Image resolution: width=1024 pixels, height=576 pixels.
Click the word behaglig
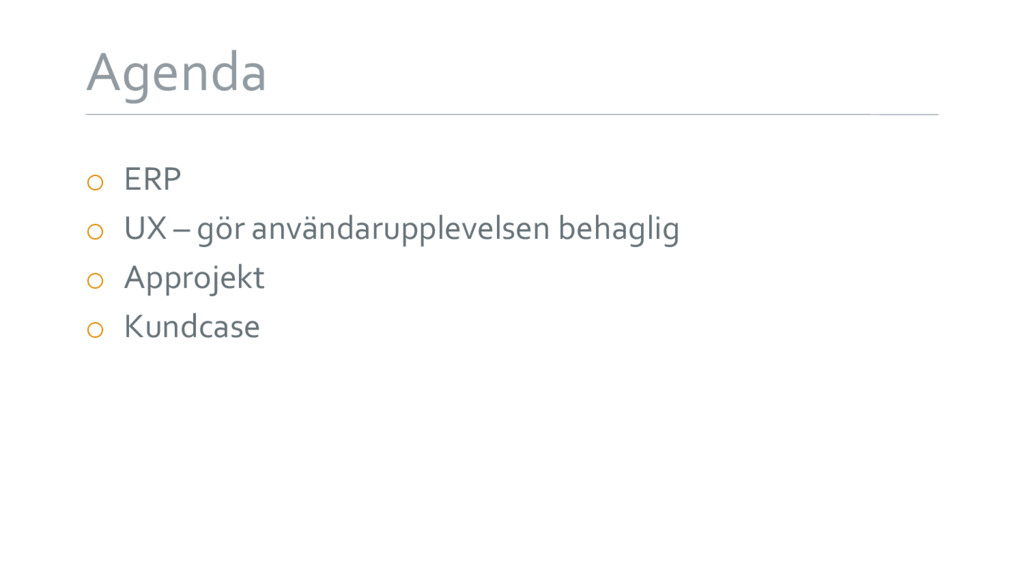618,230
